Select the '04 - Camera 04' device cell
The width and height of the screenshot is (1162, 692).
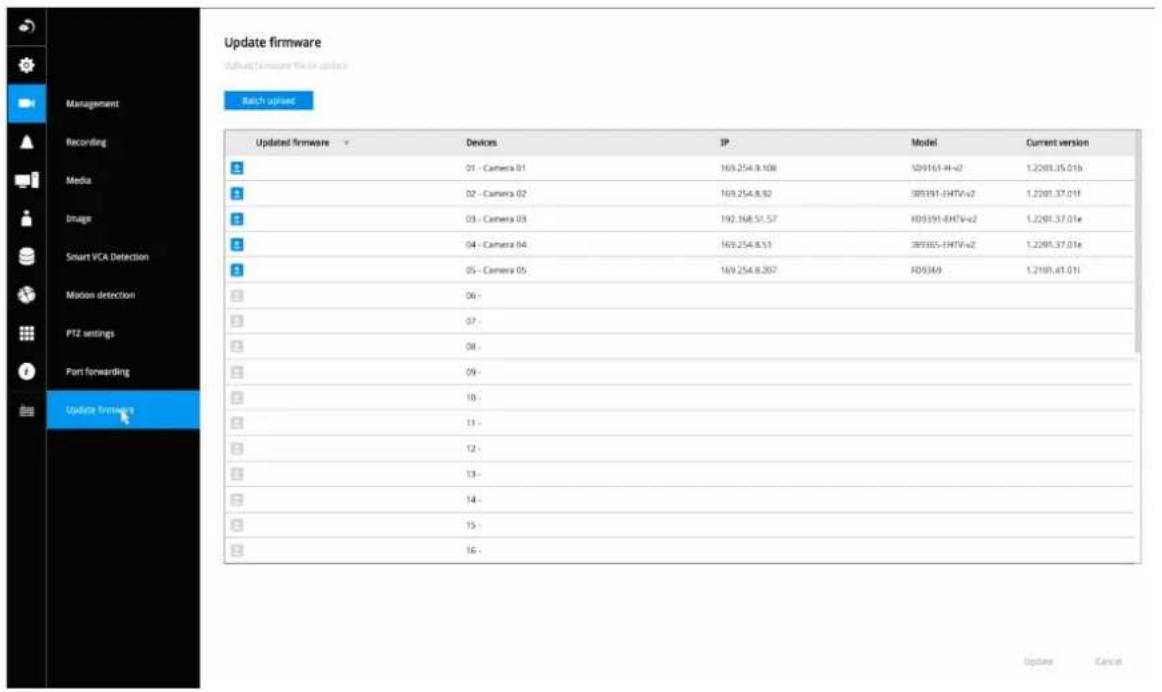(x=496, y=244)
